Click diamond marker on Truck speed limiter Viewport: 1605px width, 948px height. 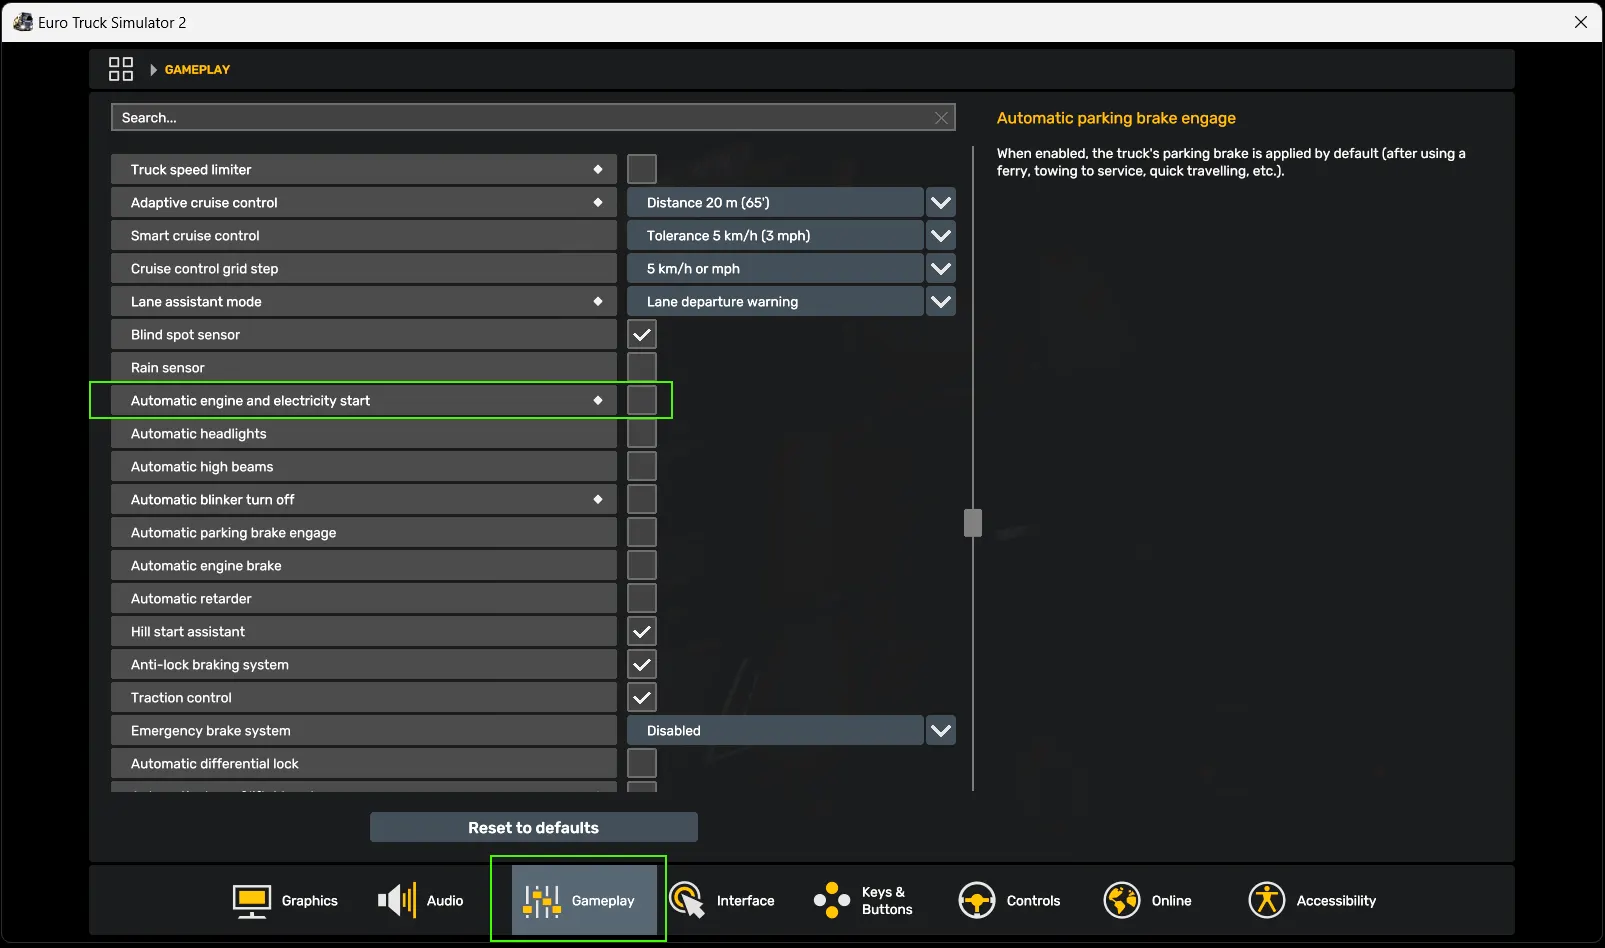point(598,169)
